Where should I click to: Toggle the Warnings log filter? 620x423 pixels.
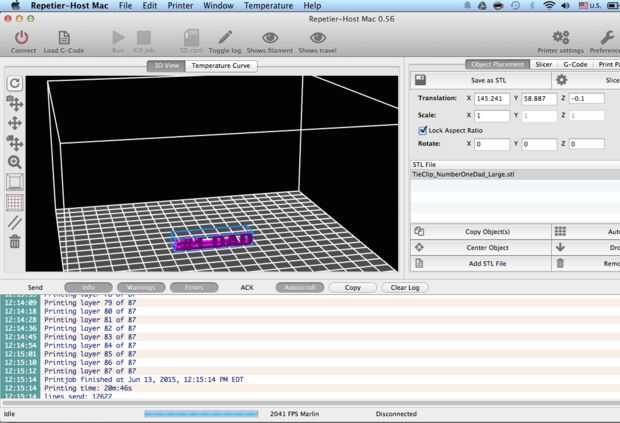click(x=141, y=287)
